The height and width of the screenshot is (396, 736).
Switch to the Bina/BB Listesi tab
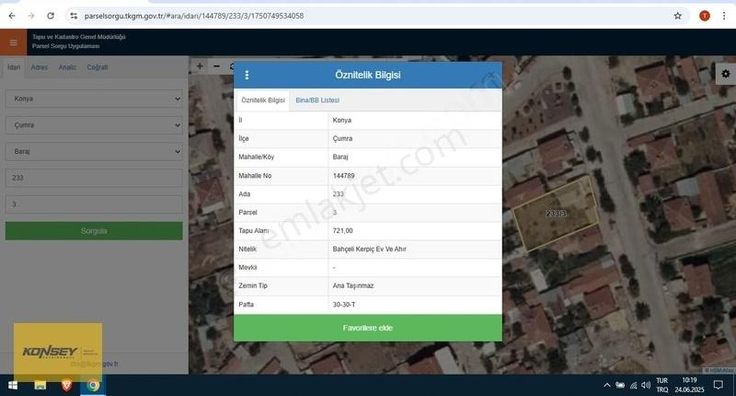[317, 100]
